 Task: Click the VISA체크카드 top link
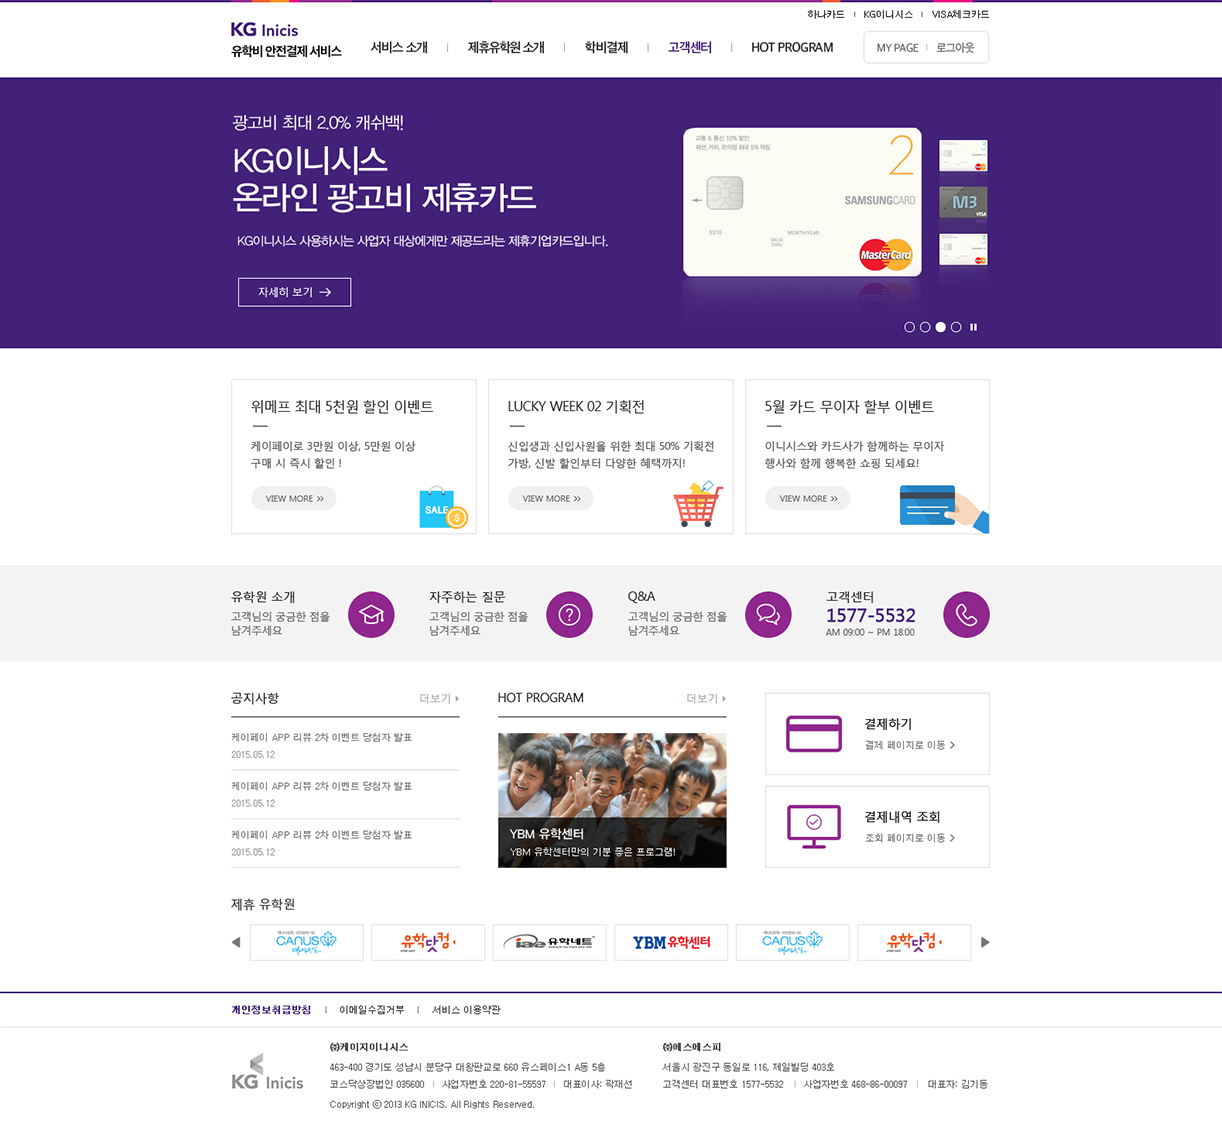coord(960,14)
